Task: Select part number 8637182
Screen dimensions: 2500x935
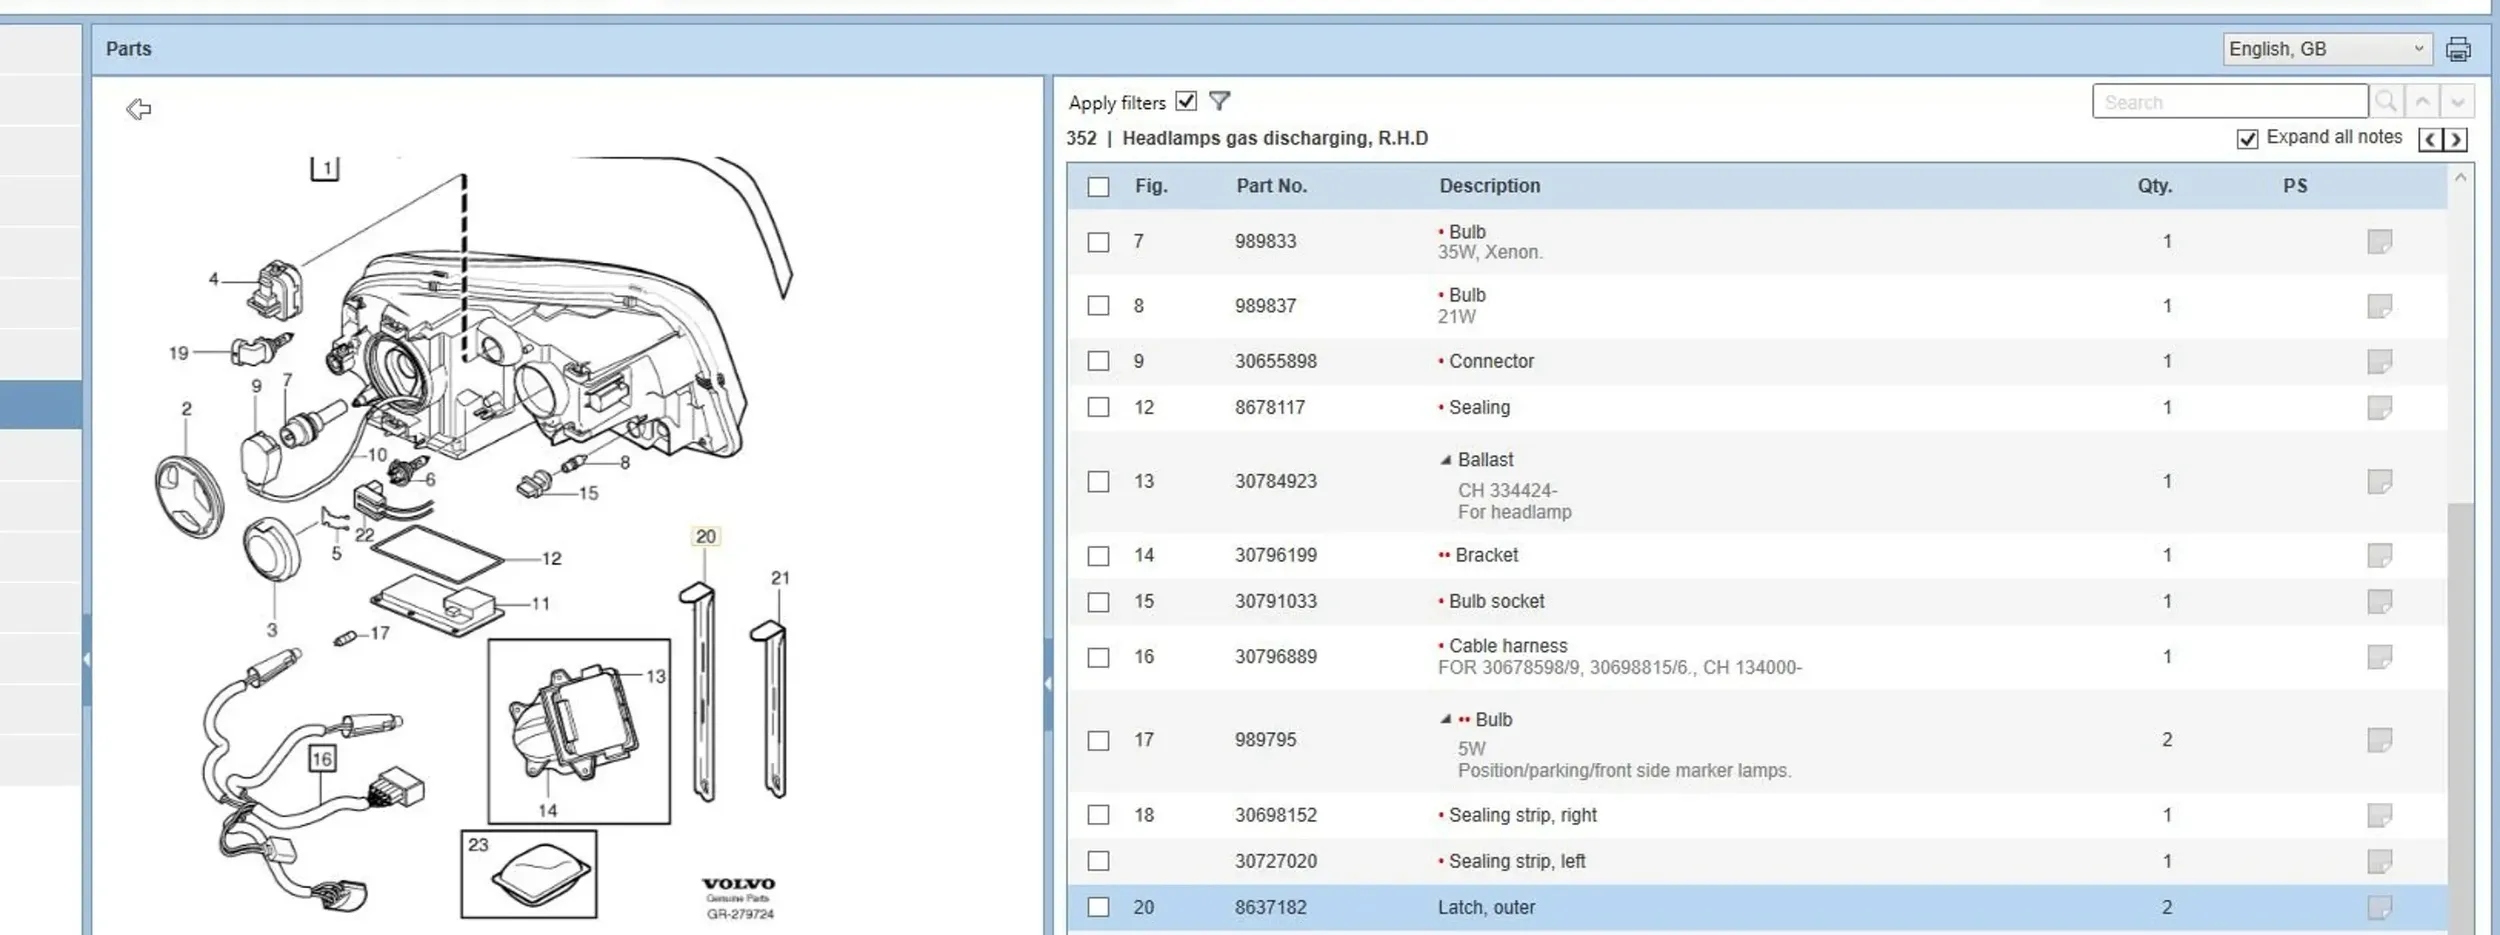Action: click(x=1270, y=907)
